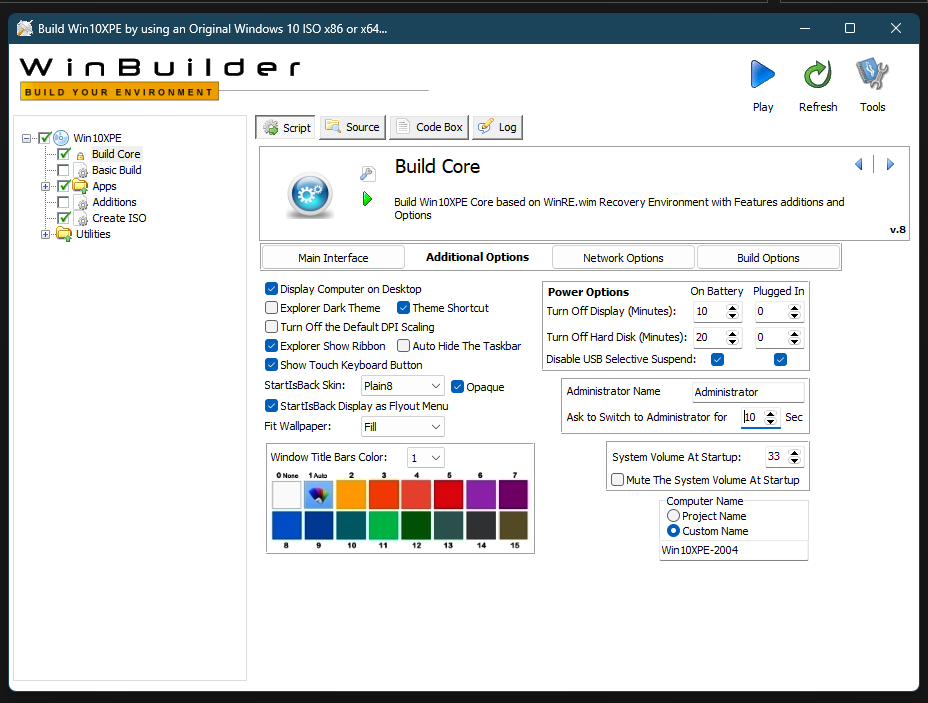Adjust Turn Off Hard Disk On Battery stepper
The height and width of the screenshot is (703, 928).
pos(733,337)
